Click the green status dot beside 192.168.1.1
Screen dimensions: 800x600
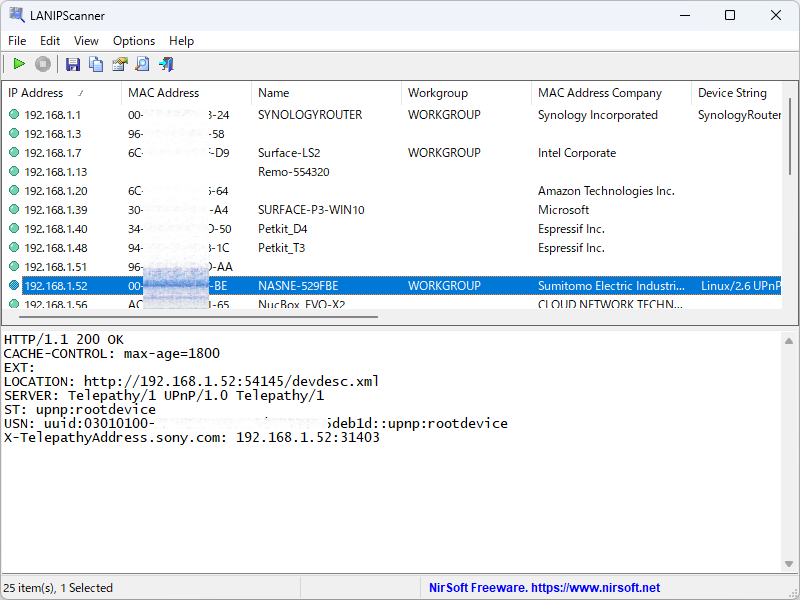12,114
